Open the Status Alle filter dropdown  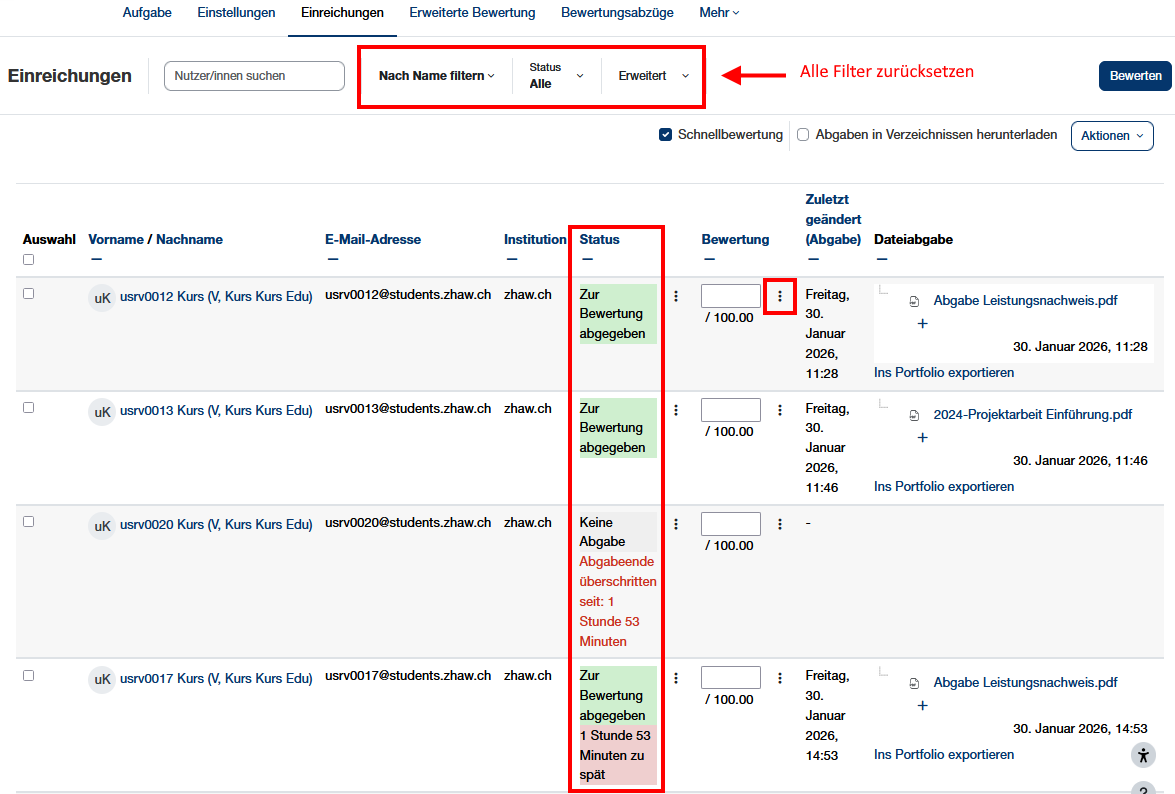point(556,76)
